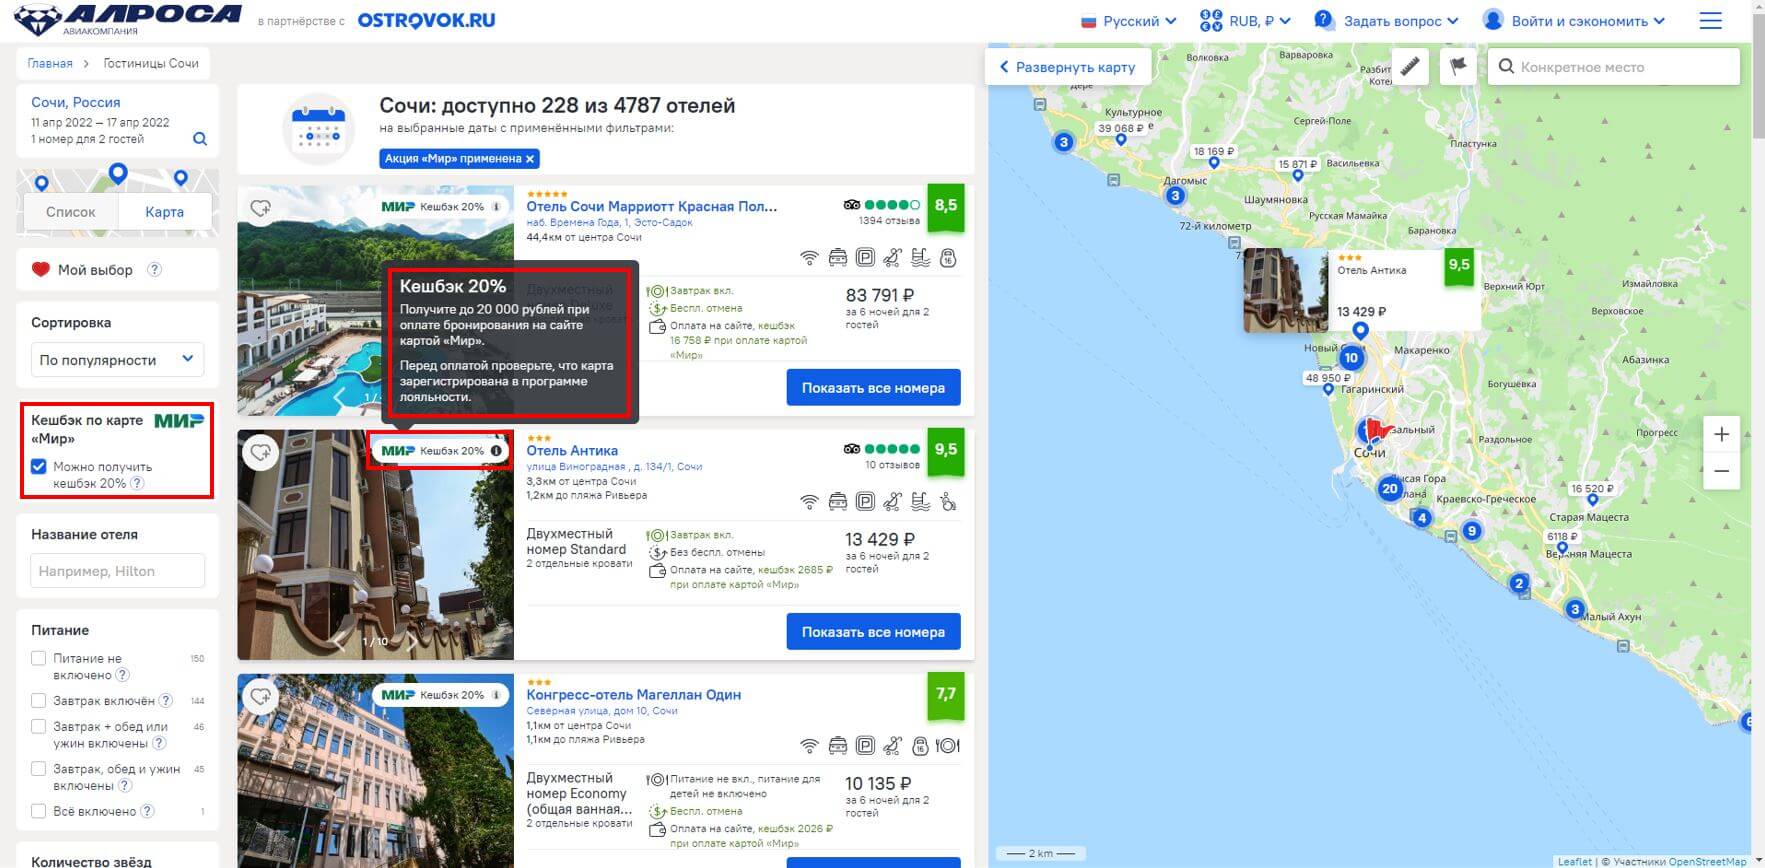Open По популярности sorting dropdown

117,360
